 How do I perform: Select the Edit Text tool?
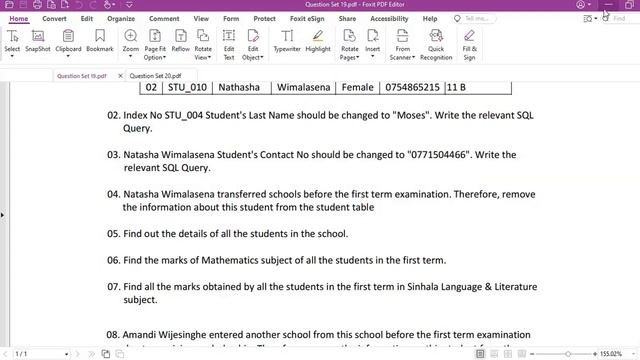point(229,45)
